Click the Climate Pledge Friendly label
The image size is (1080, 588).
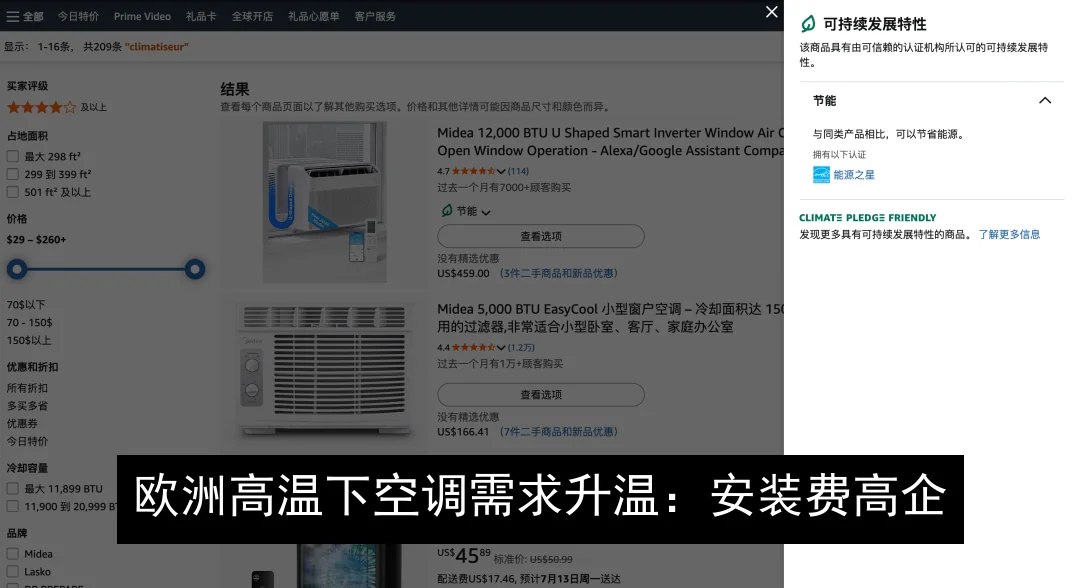pos(868,218)
